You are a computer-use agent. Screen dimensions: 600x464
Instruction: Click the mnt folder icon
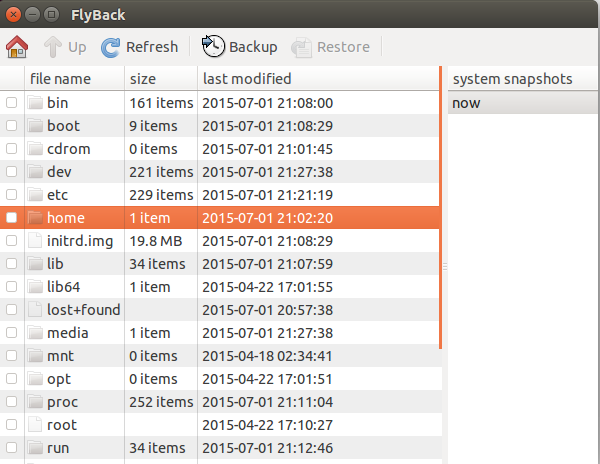coord(35,356)
